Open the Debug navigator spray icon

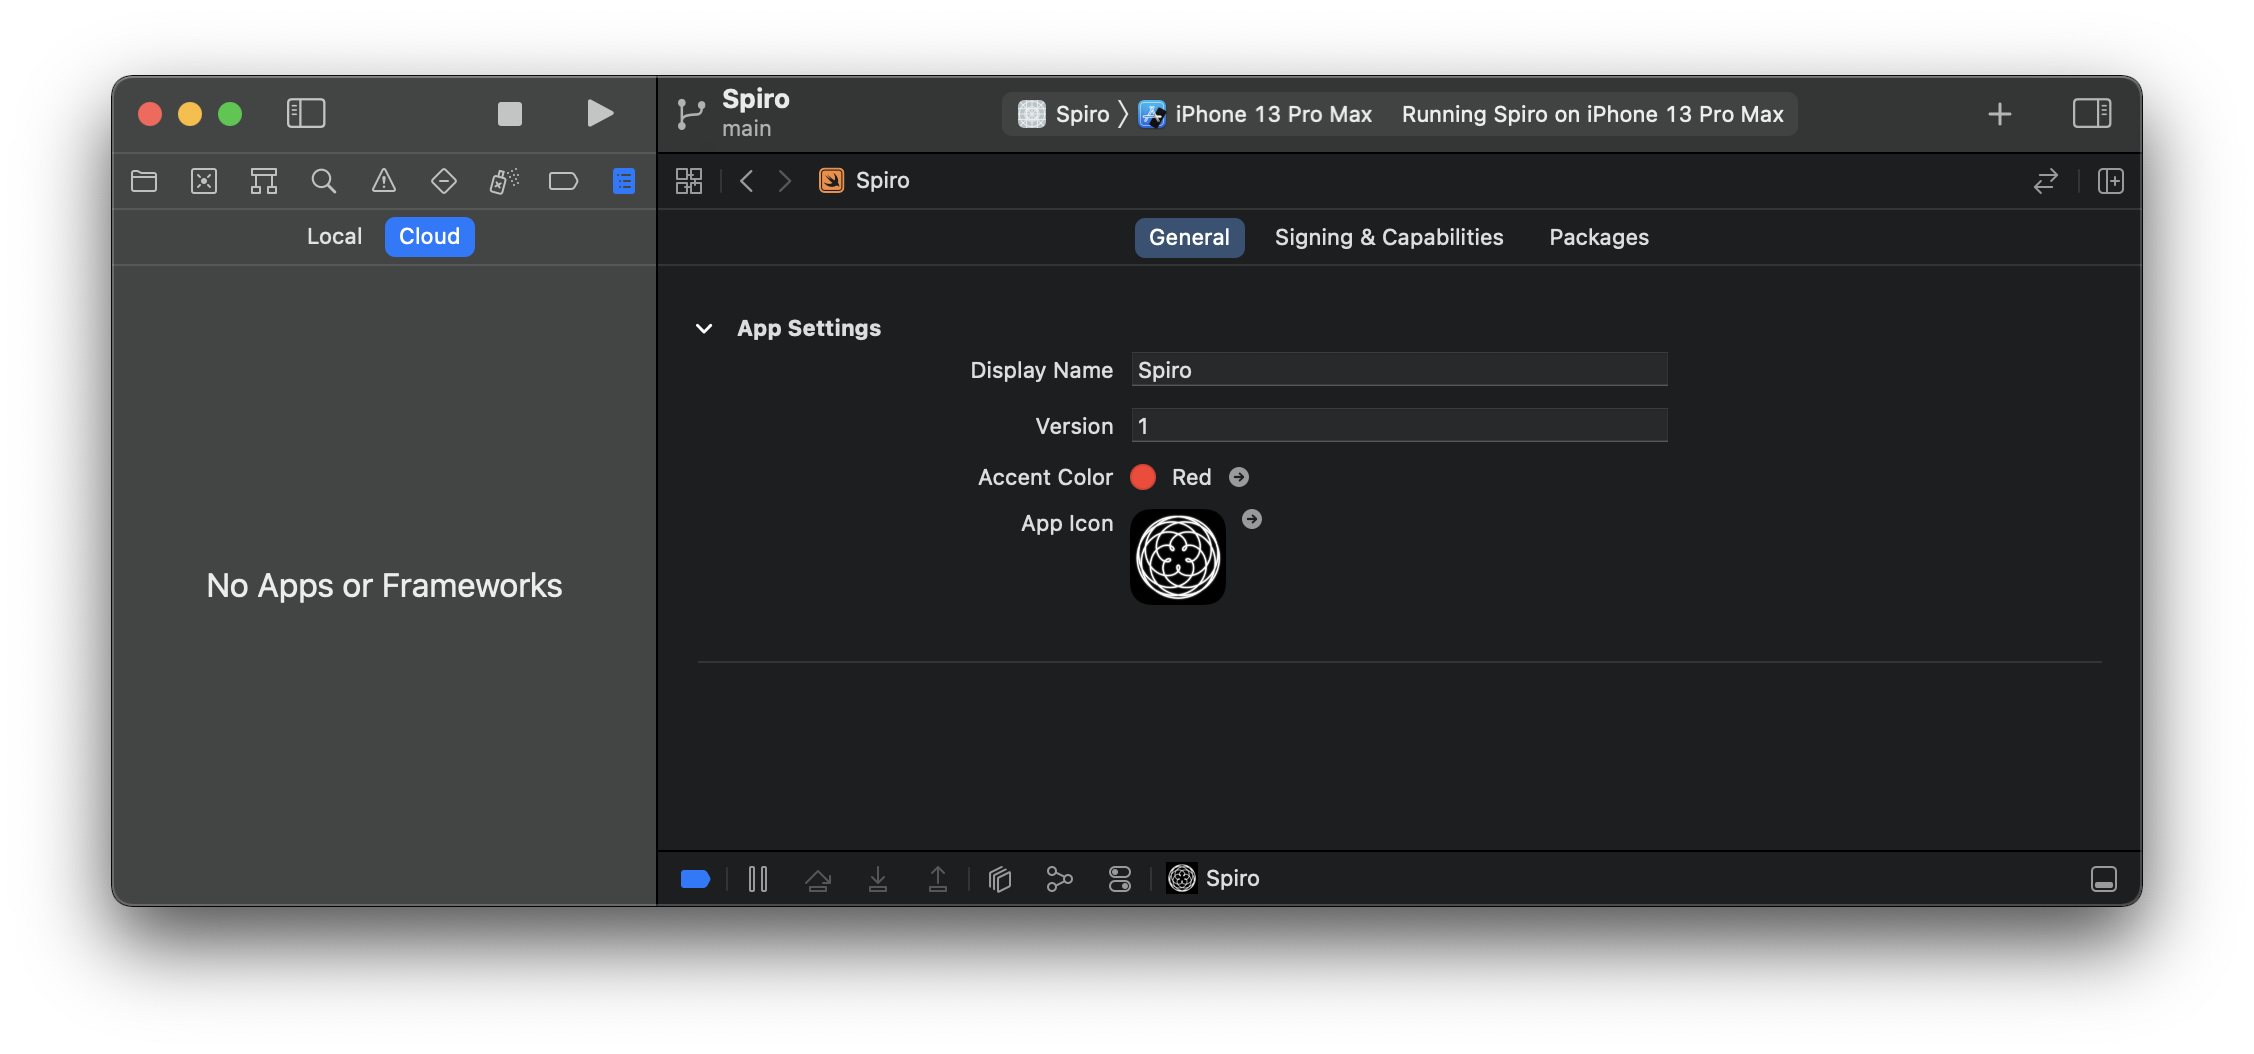[504, 181]
